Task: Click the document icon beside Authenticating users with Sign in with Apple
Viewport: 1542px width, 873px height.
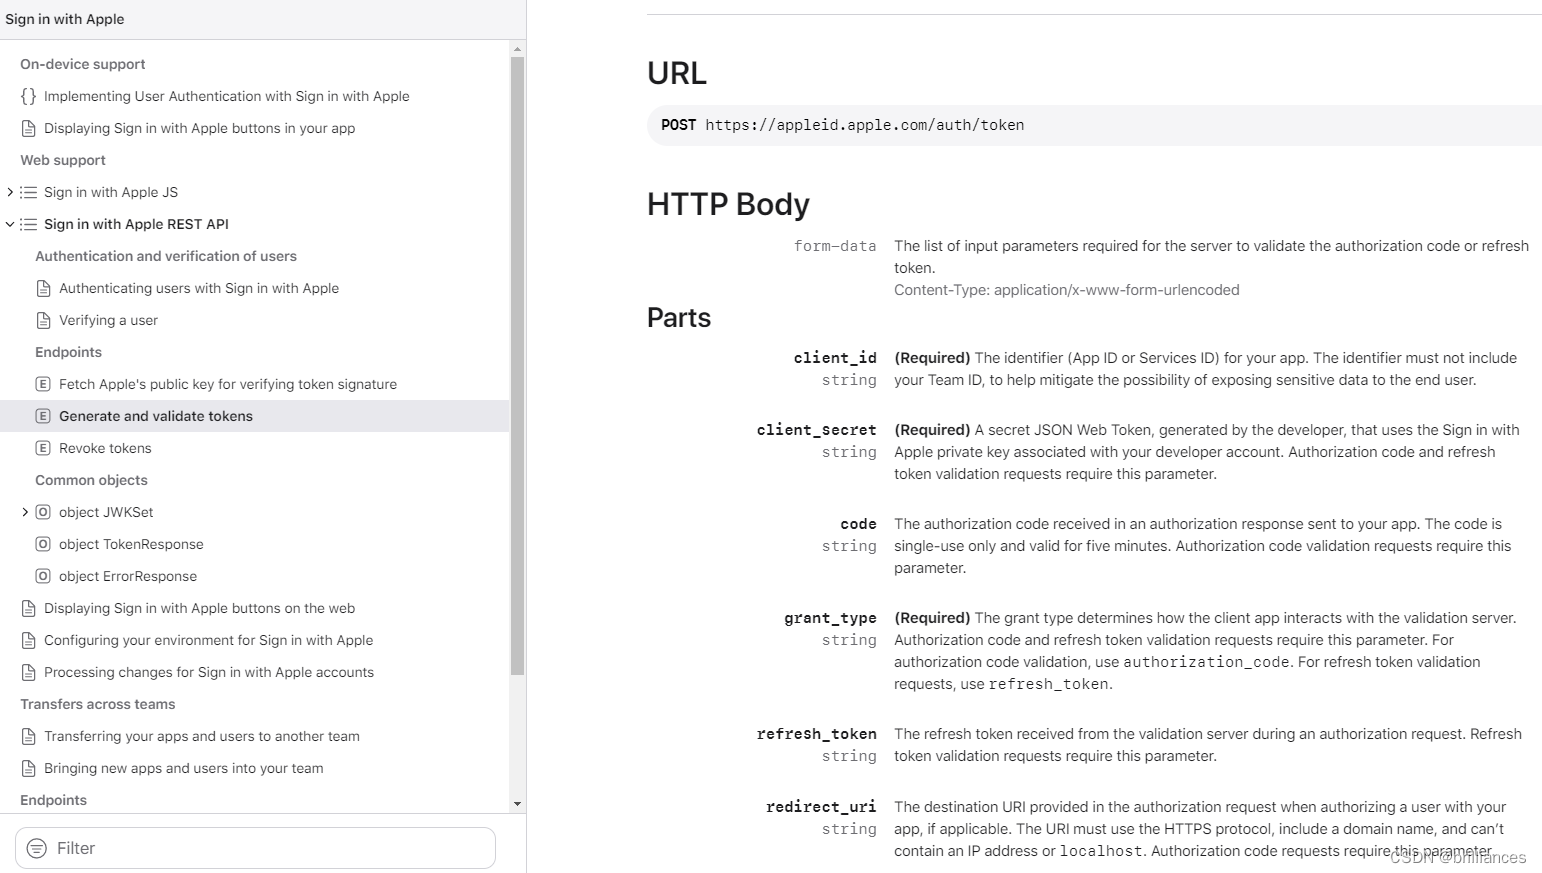Action: pos(43,288)
